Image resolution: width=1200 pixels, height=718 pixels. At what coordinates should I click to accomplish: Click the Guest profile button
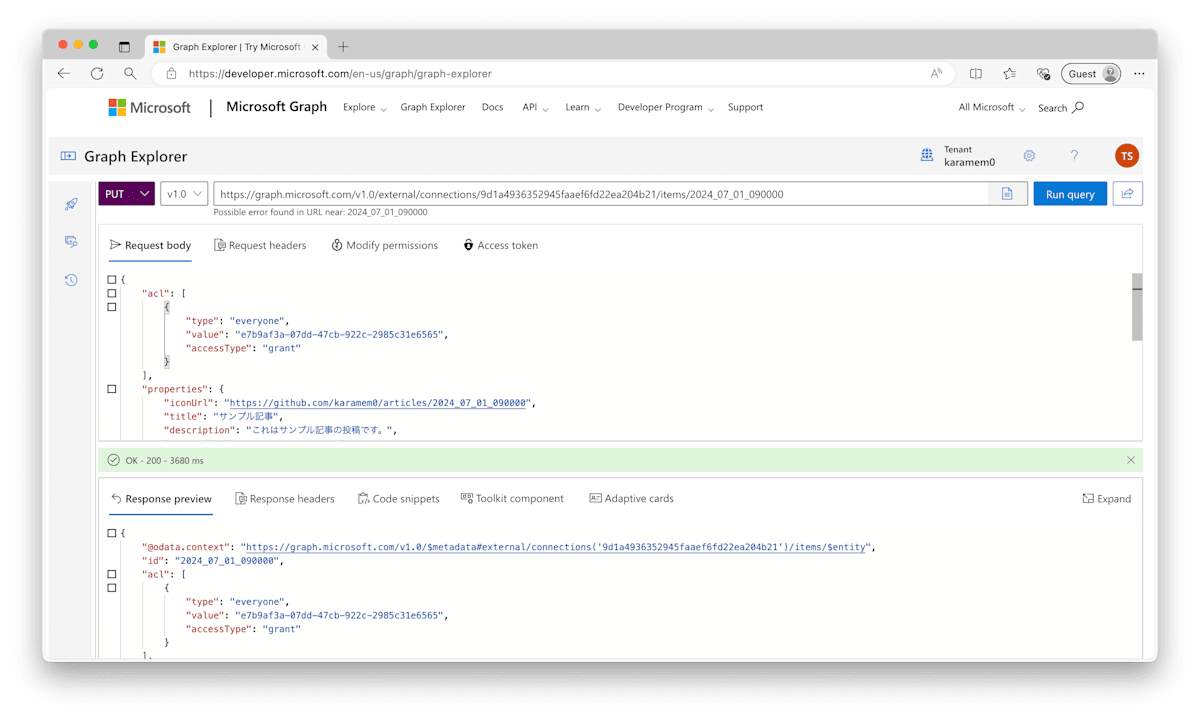click(x=1091, y=73)
